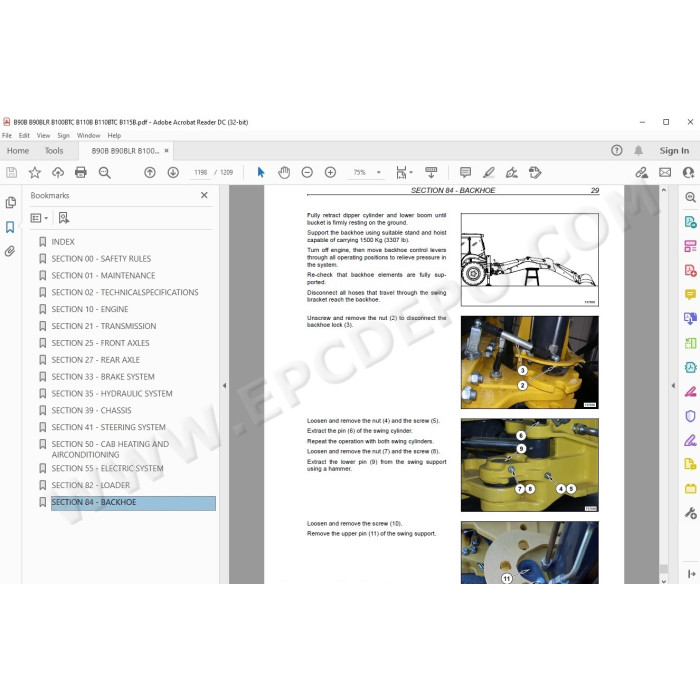Close the Bookmarks panel

[x=204, y=195]
